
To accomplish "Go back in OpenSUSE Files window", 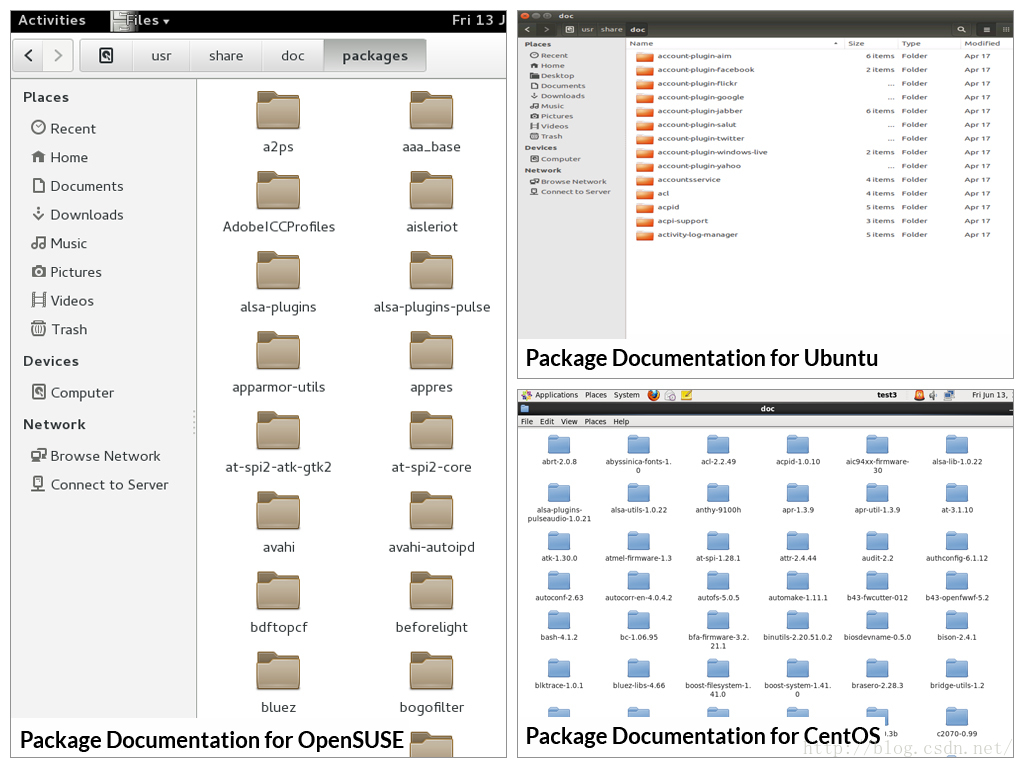I will click(28, 56).
